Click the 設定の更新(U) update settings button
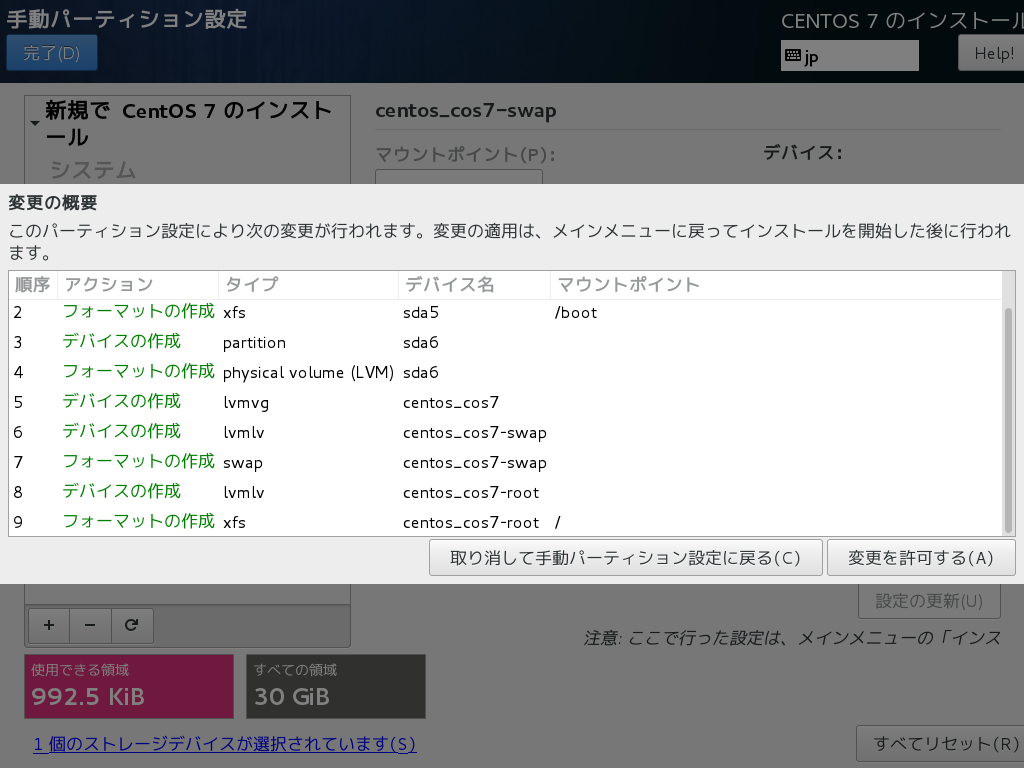 929,601
